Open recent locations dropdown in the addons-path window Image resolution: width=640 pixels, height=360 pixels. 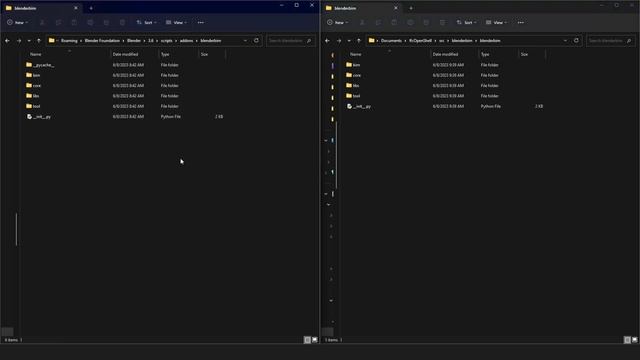pos(29,41)
